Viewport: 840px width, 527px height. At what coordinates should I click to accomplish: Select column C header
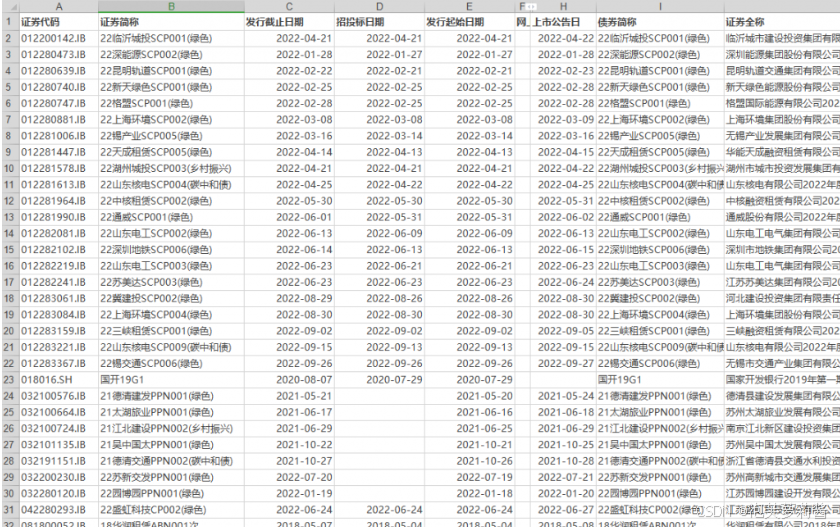289,6
